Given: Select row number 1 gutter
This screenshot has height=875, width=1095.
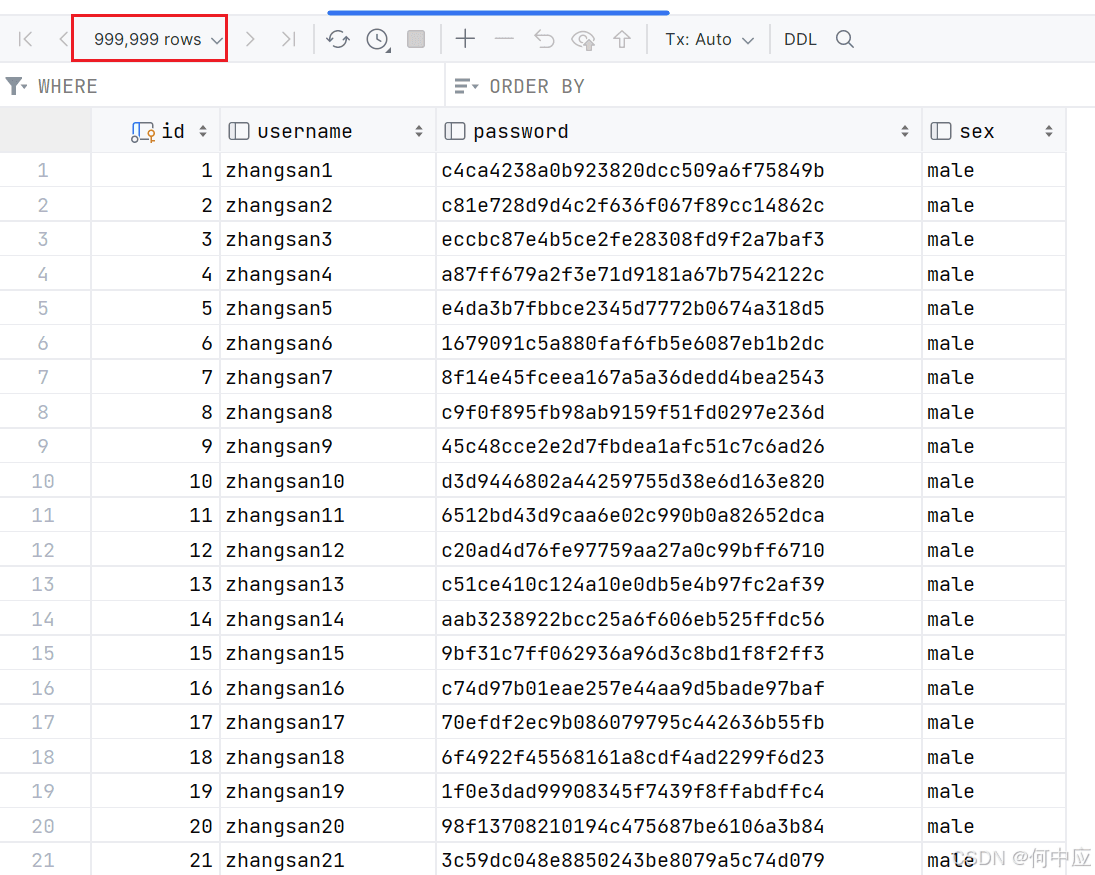Looking at the screenshot, I should point(43,170).
